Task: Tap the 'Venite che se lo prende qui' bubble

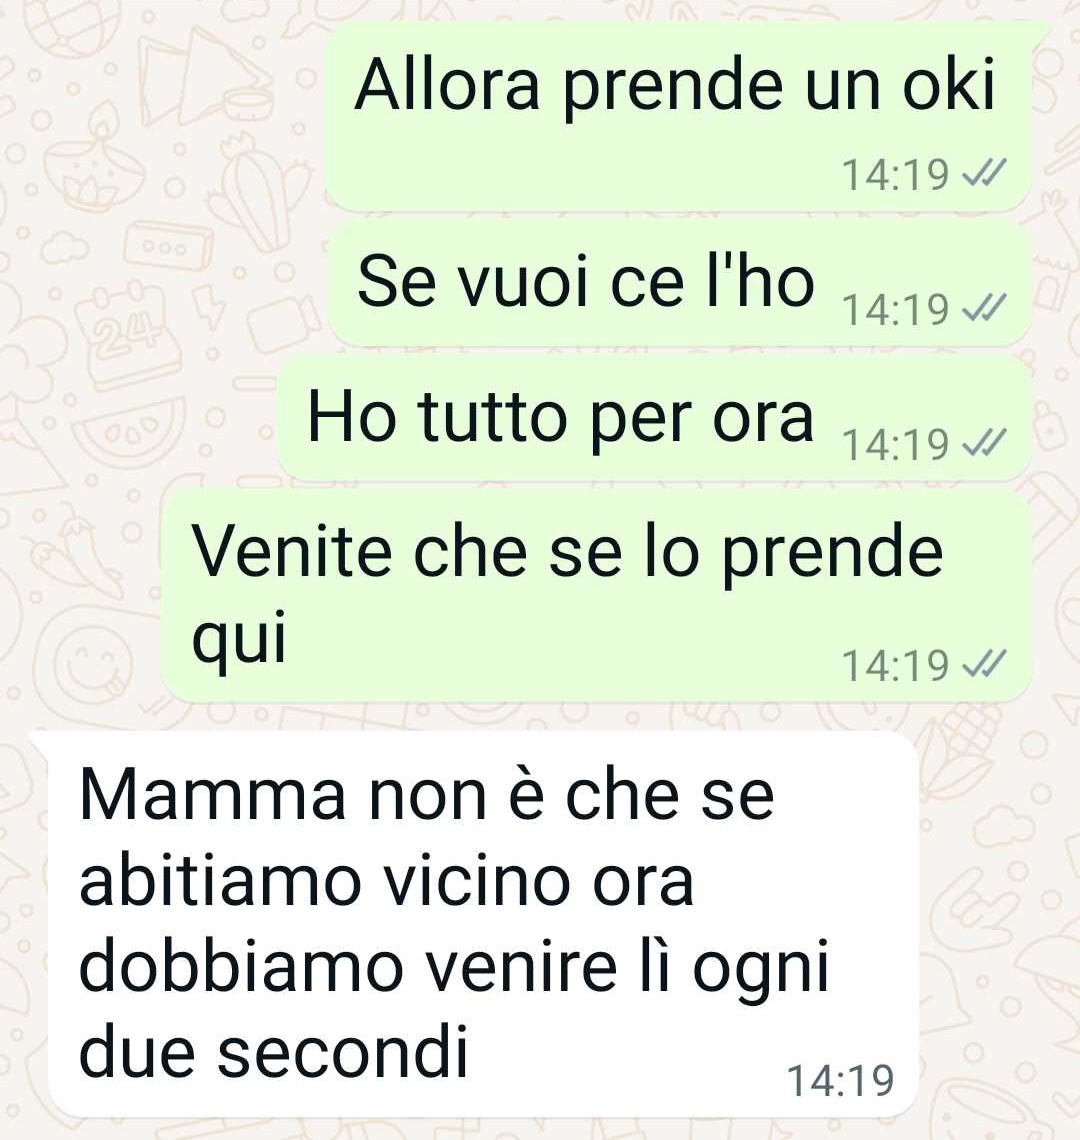Action: point(596,596)
